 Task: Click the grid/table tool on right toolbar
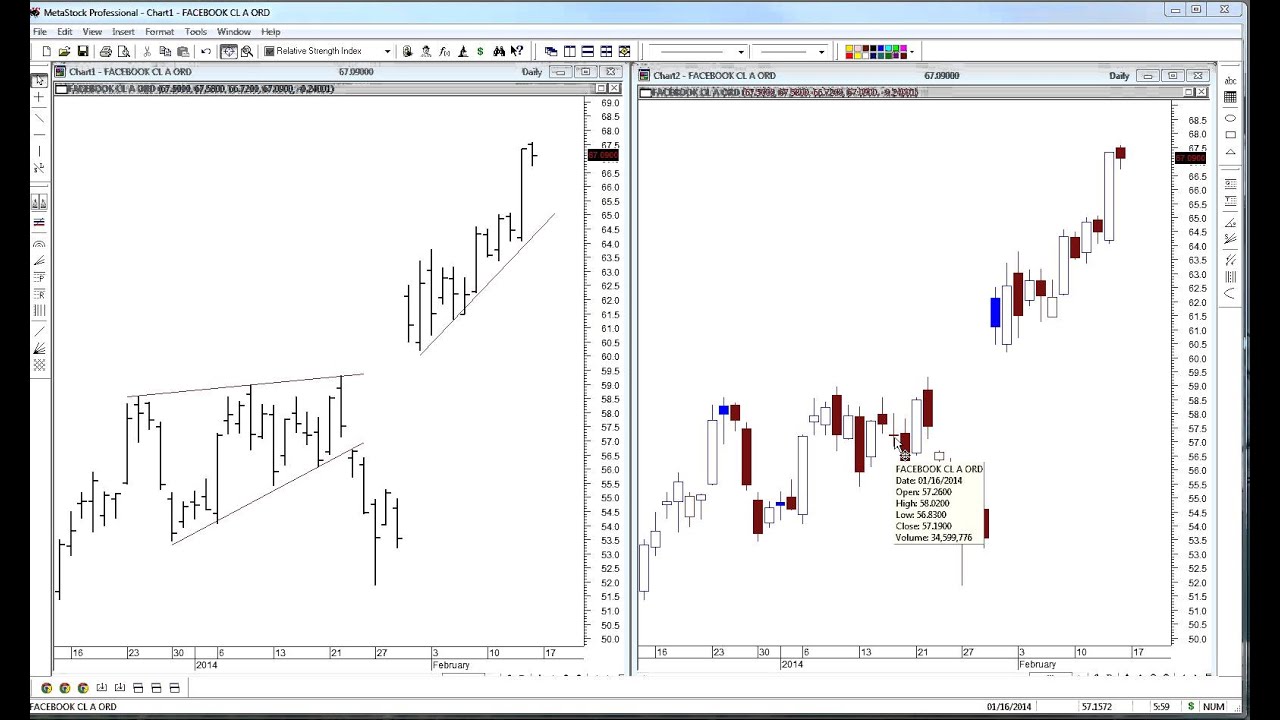click(1230, 97)
